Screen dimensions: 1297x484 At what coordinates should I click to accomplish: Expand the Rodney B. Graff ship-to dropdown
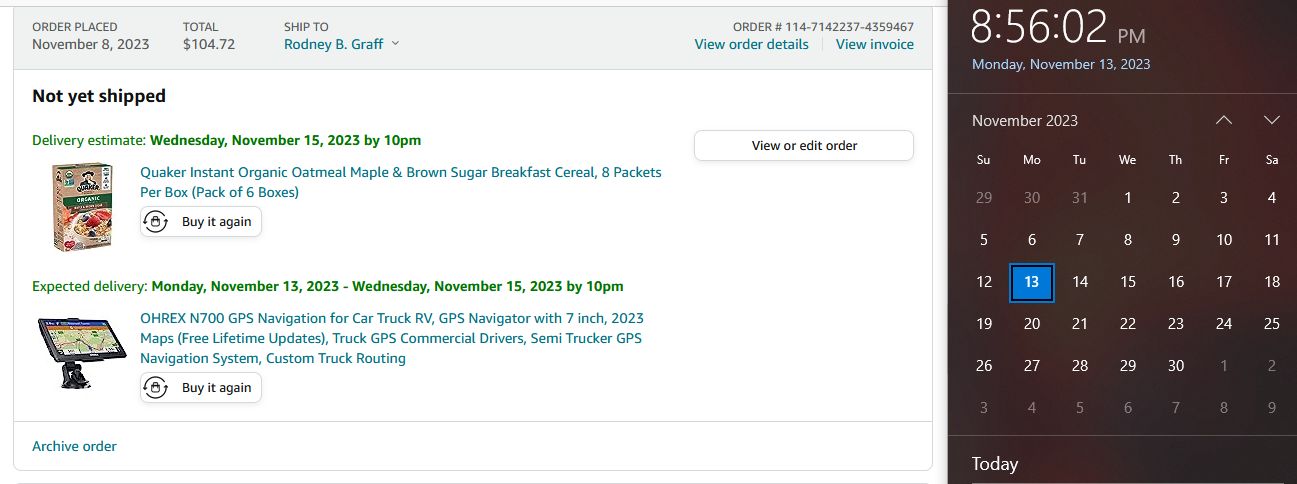pos(341,44)
